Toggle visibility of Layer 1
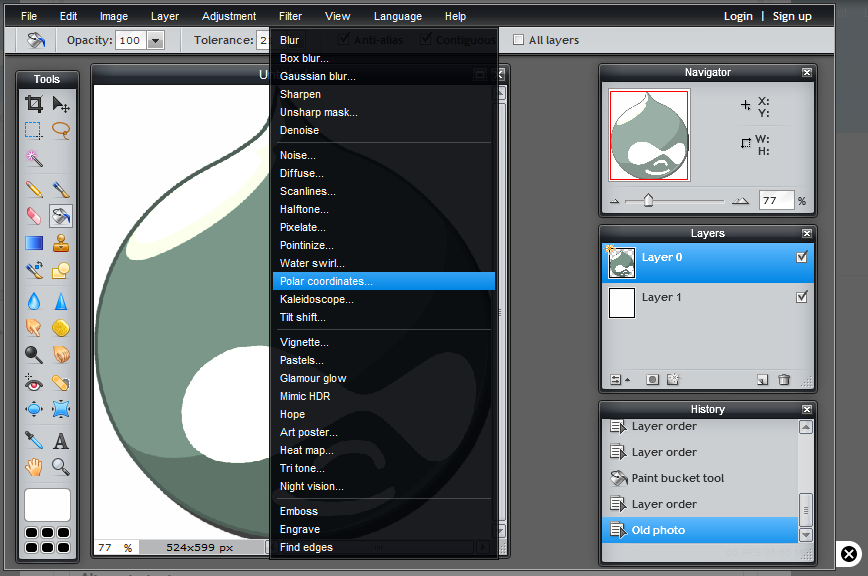868x576 pixels. pyautogui.click(x=802, y=297)
